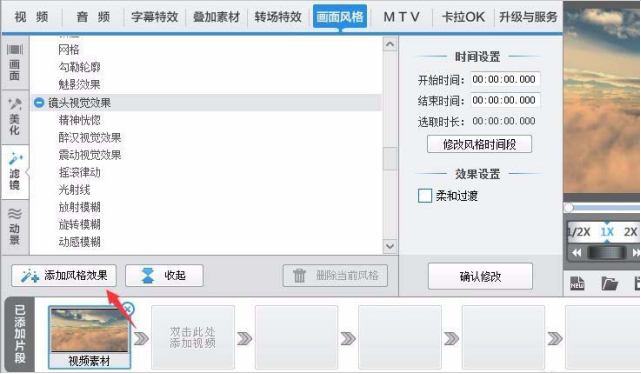Click the rewind playback button
This screenshot has height=374, width=641.
[576, 253]
